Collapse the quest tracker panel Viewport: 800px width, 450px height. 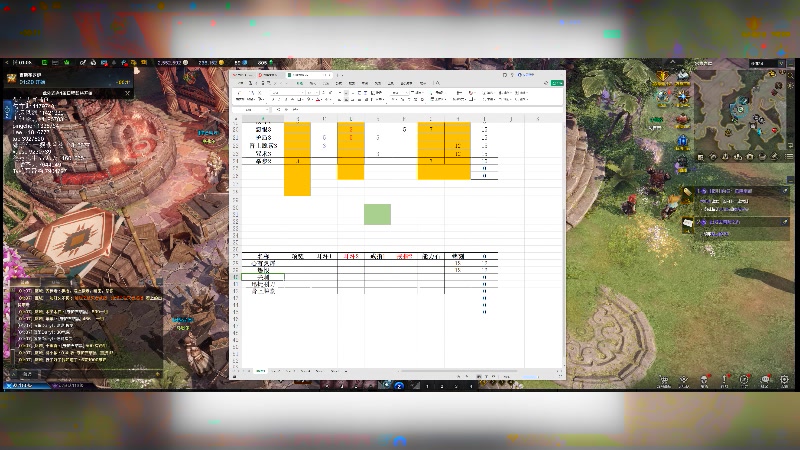[x=790, y=180]
